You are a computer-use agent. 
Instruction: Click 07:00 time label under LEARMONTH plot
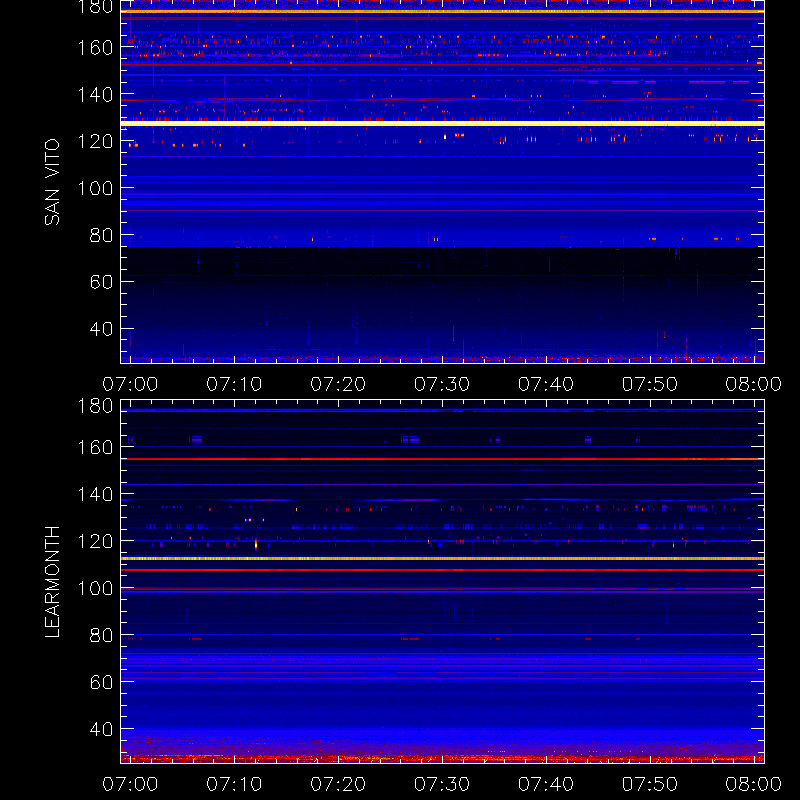pos(130,784)
